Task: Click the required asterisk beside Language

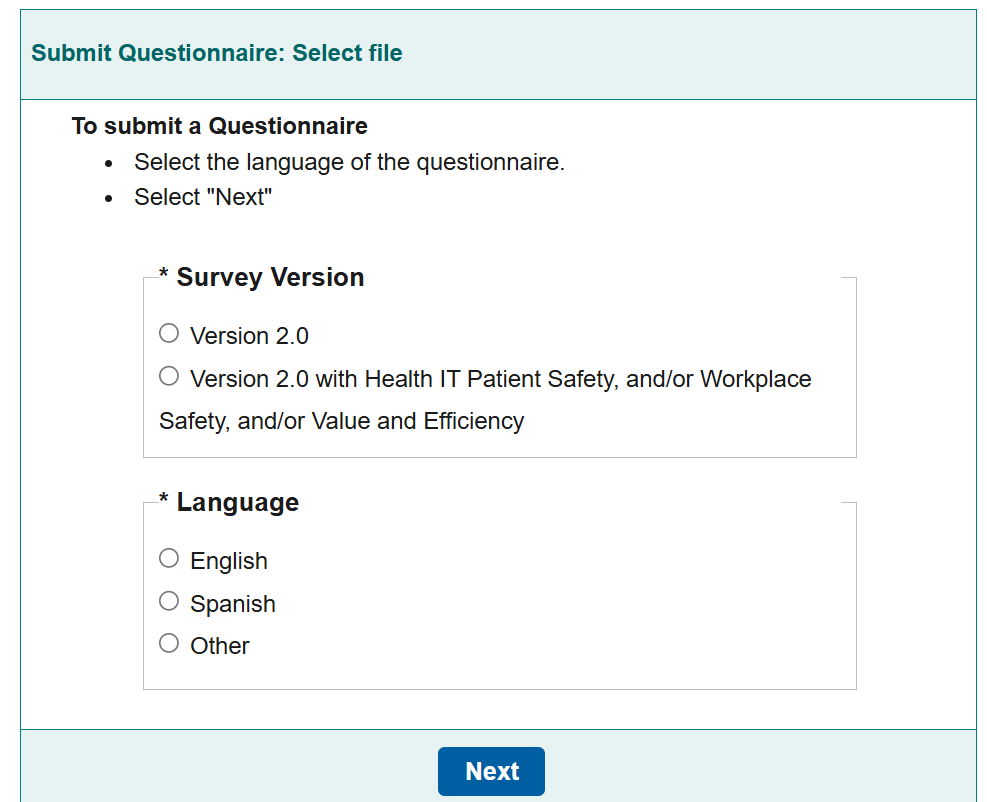Action: (x=164, y=501)
